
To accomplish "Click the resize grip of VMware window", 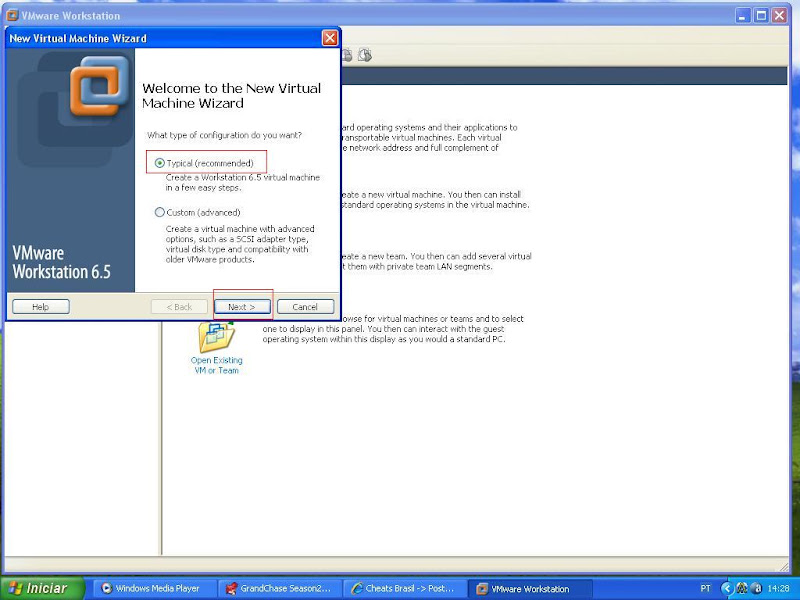I will (x=784, y=566).
